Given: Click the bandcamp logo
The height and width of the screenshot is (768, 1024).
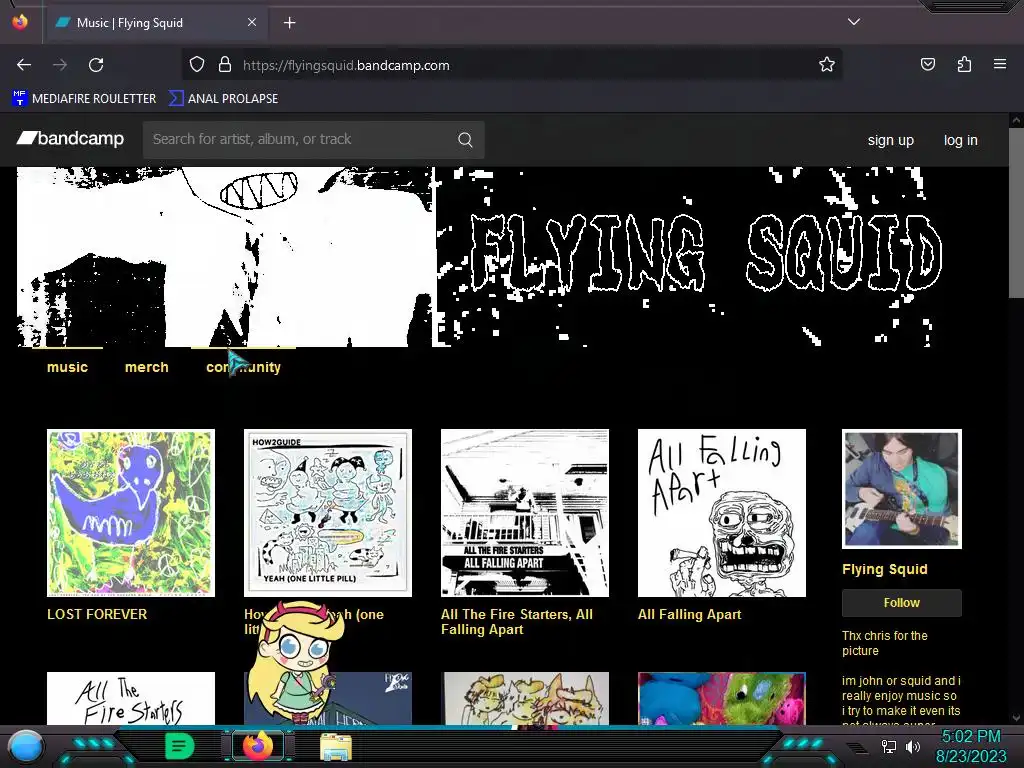Looking at the screenshot, I should pyautogui.click(x=70, y=138).
